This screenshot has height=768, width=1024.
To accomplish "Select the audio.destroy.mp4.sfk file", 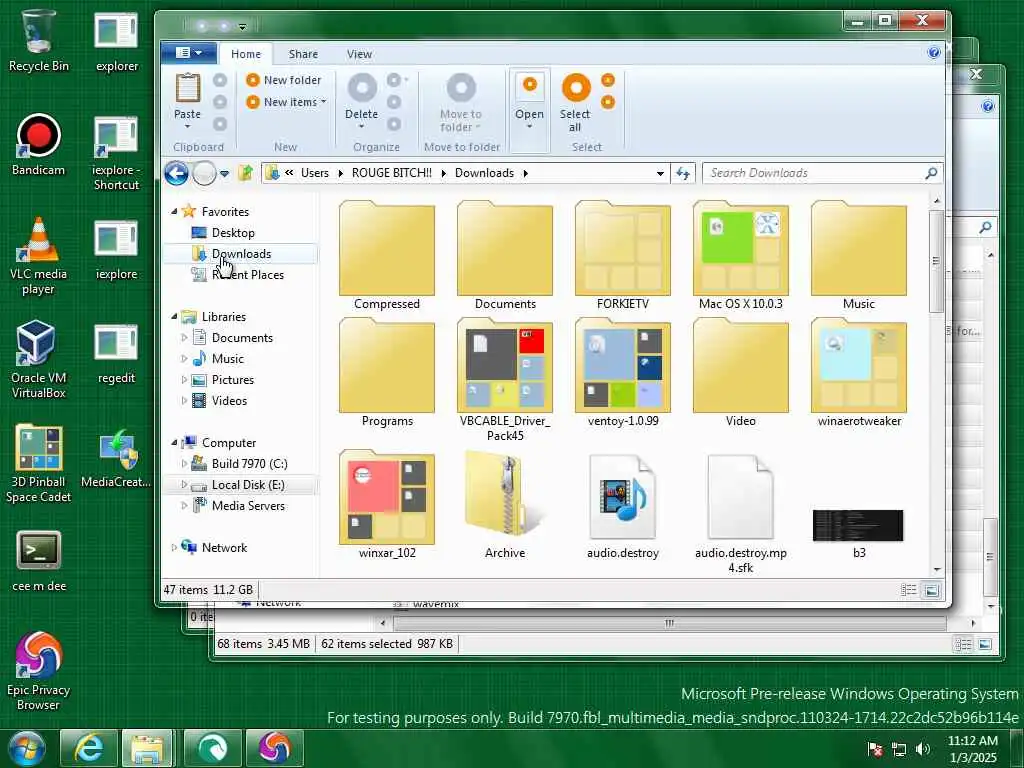I will pos(741,513).
